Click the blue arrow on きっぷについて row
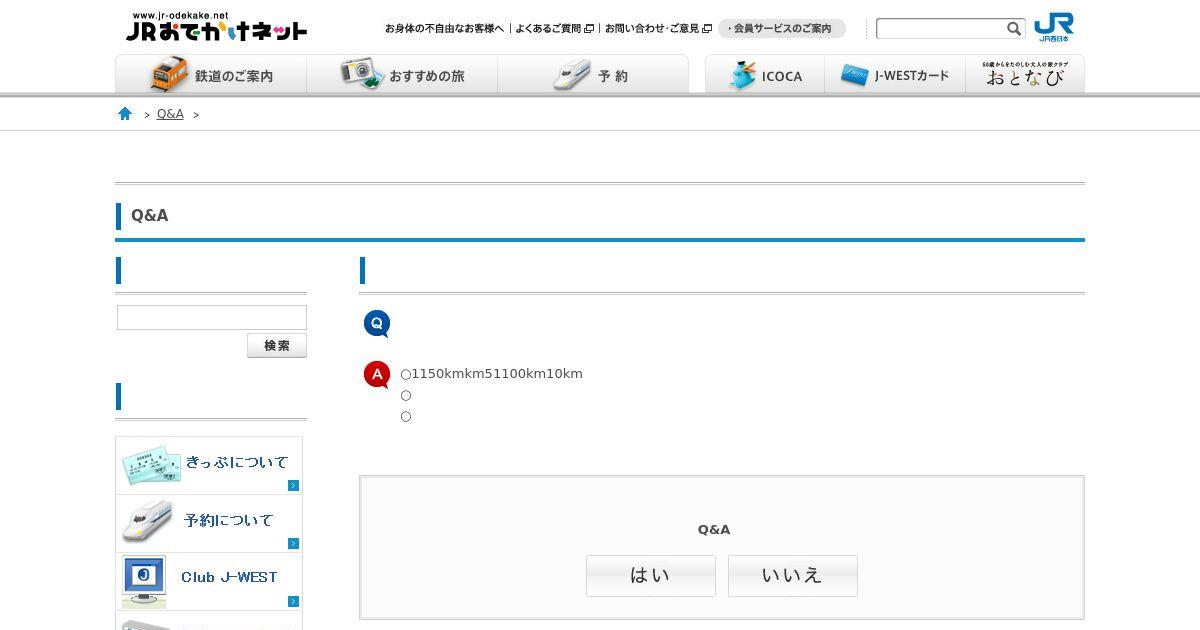Screen dimensions: 1200x630 click(x=293, y=486)
